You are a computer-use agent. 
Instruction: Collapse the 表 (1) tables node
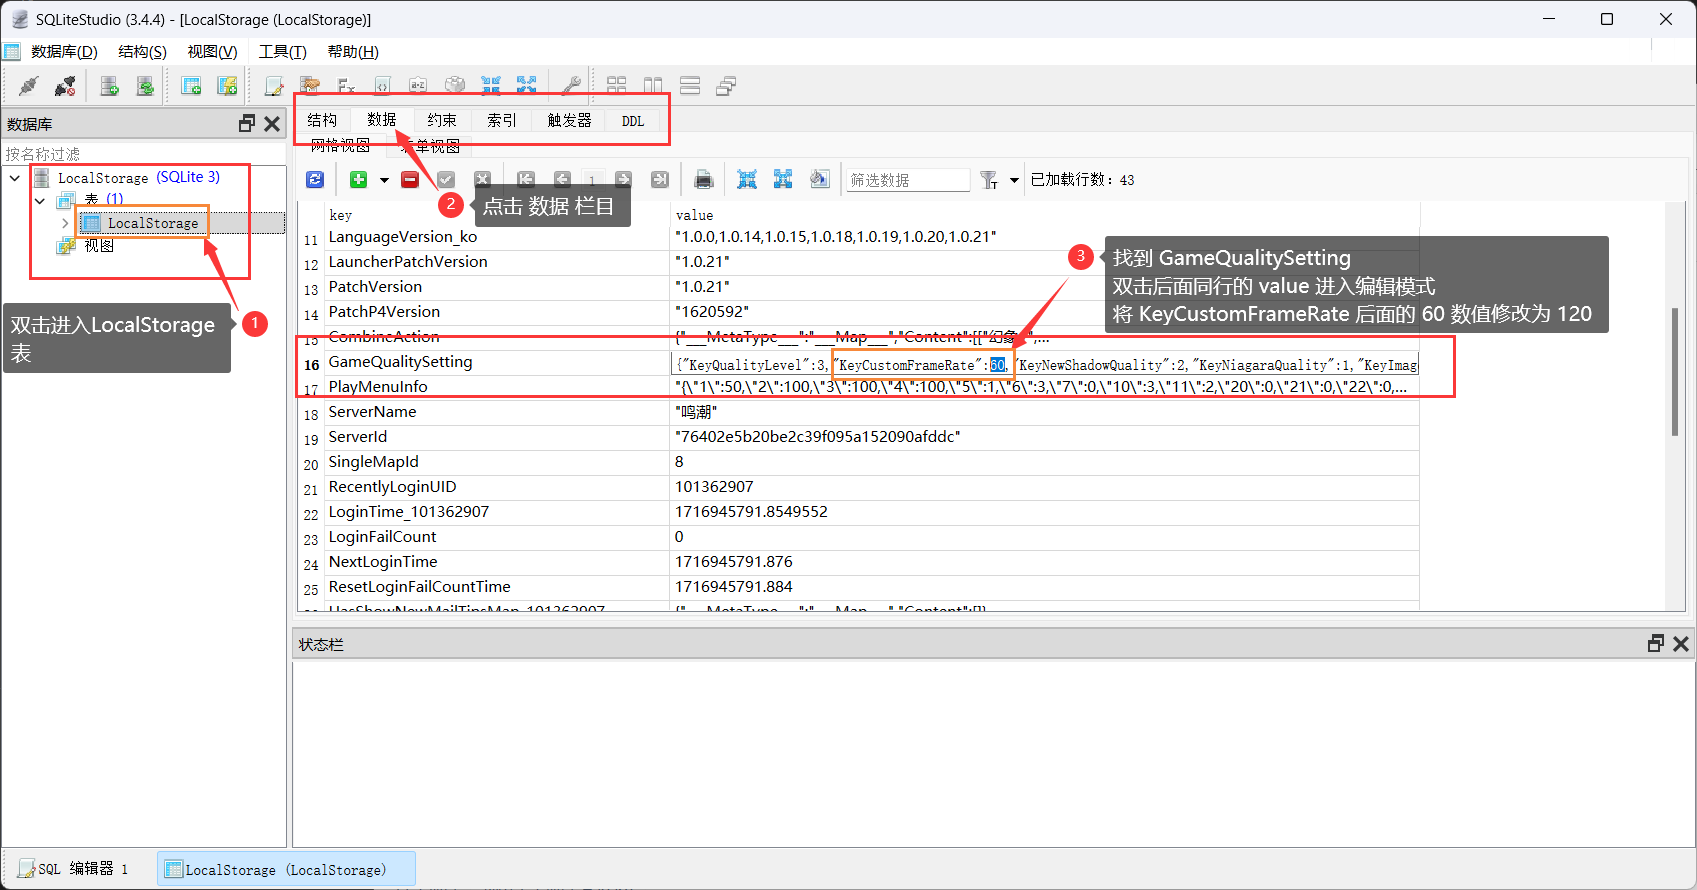coord(40,200)
